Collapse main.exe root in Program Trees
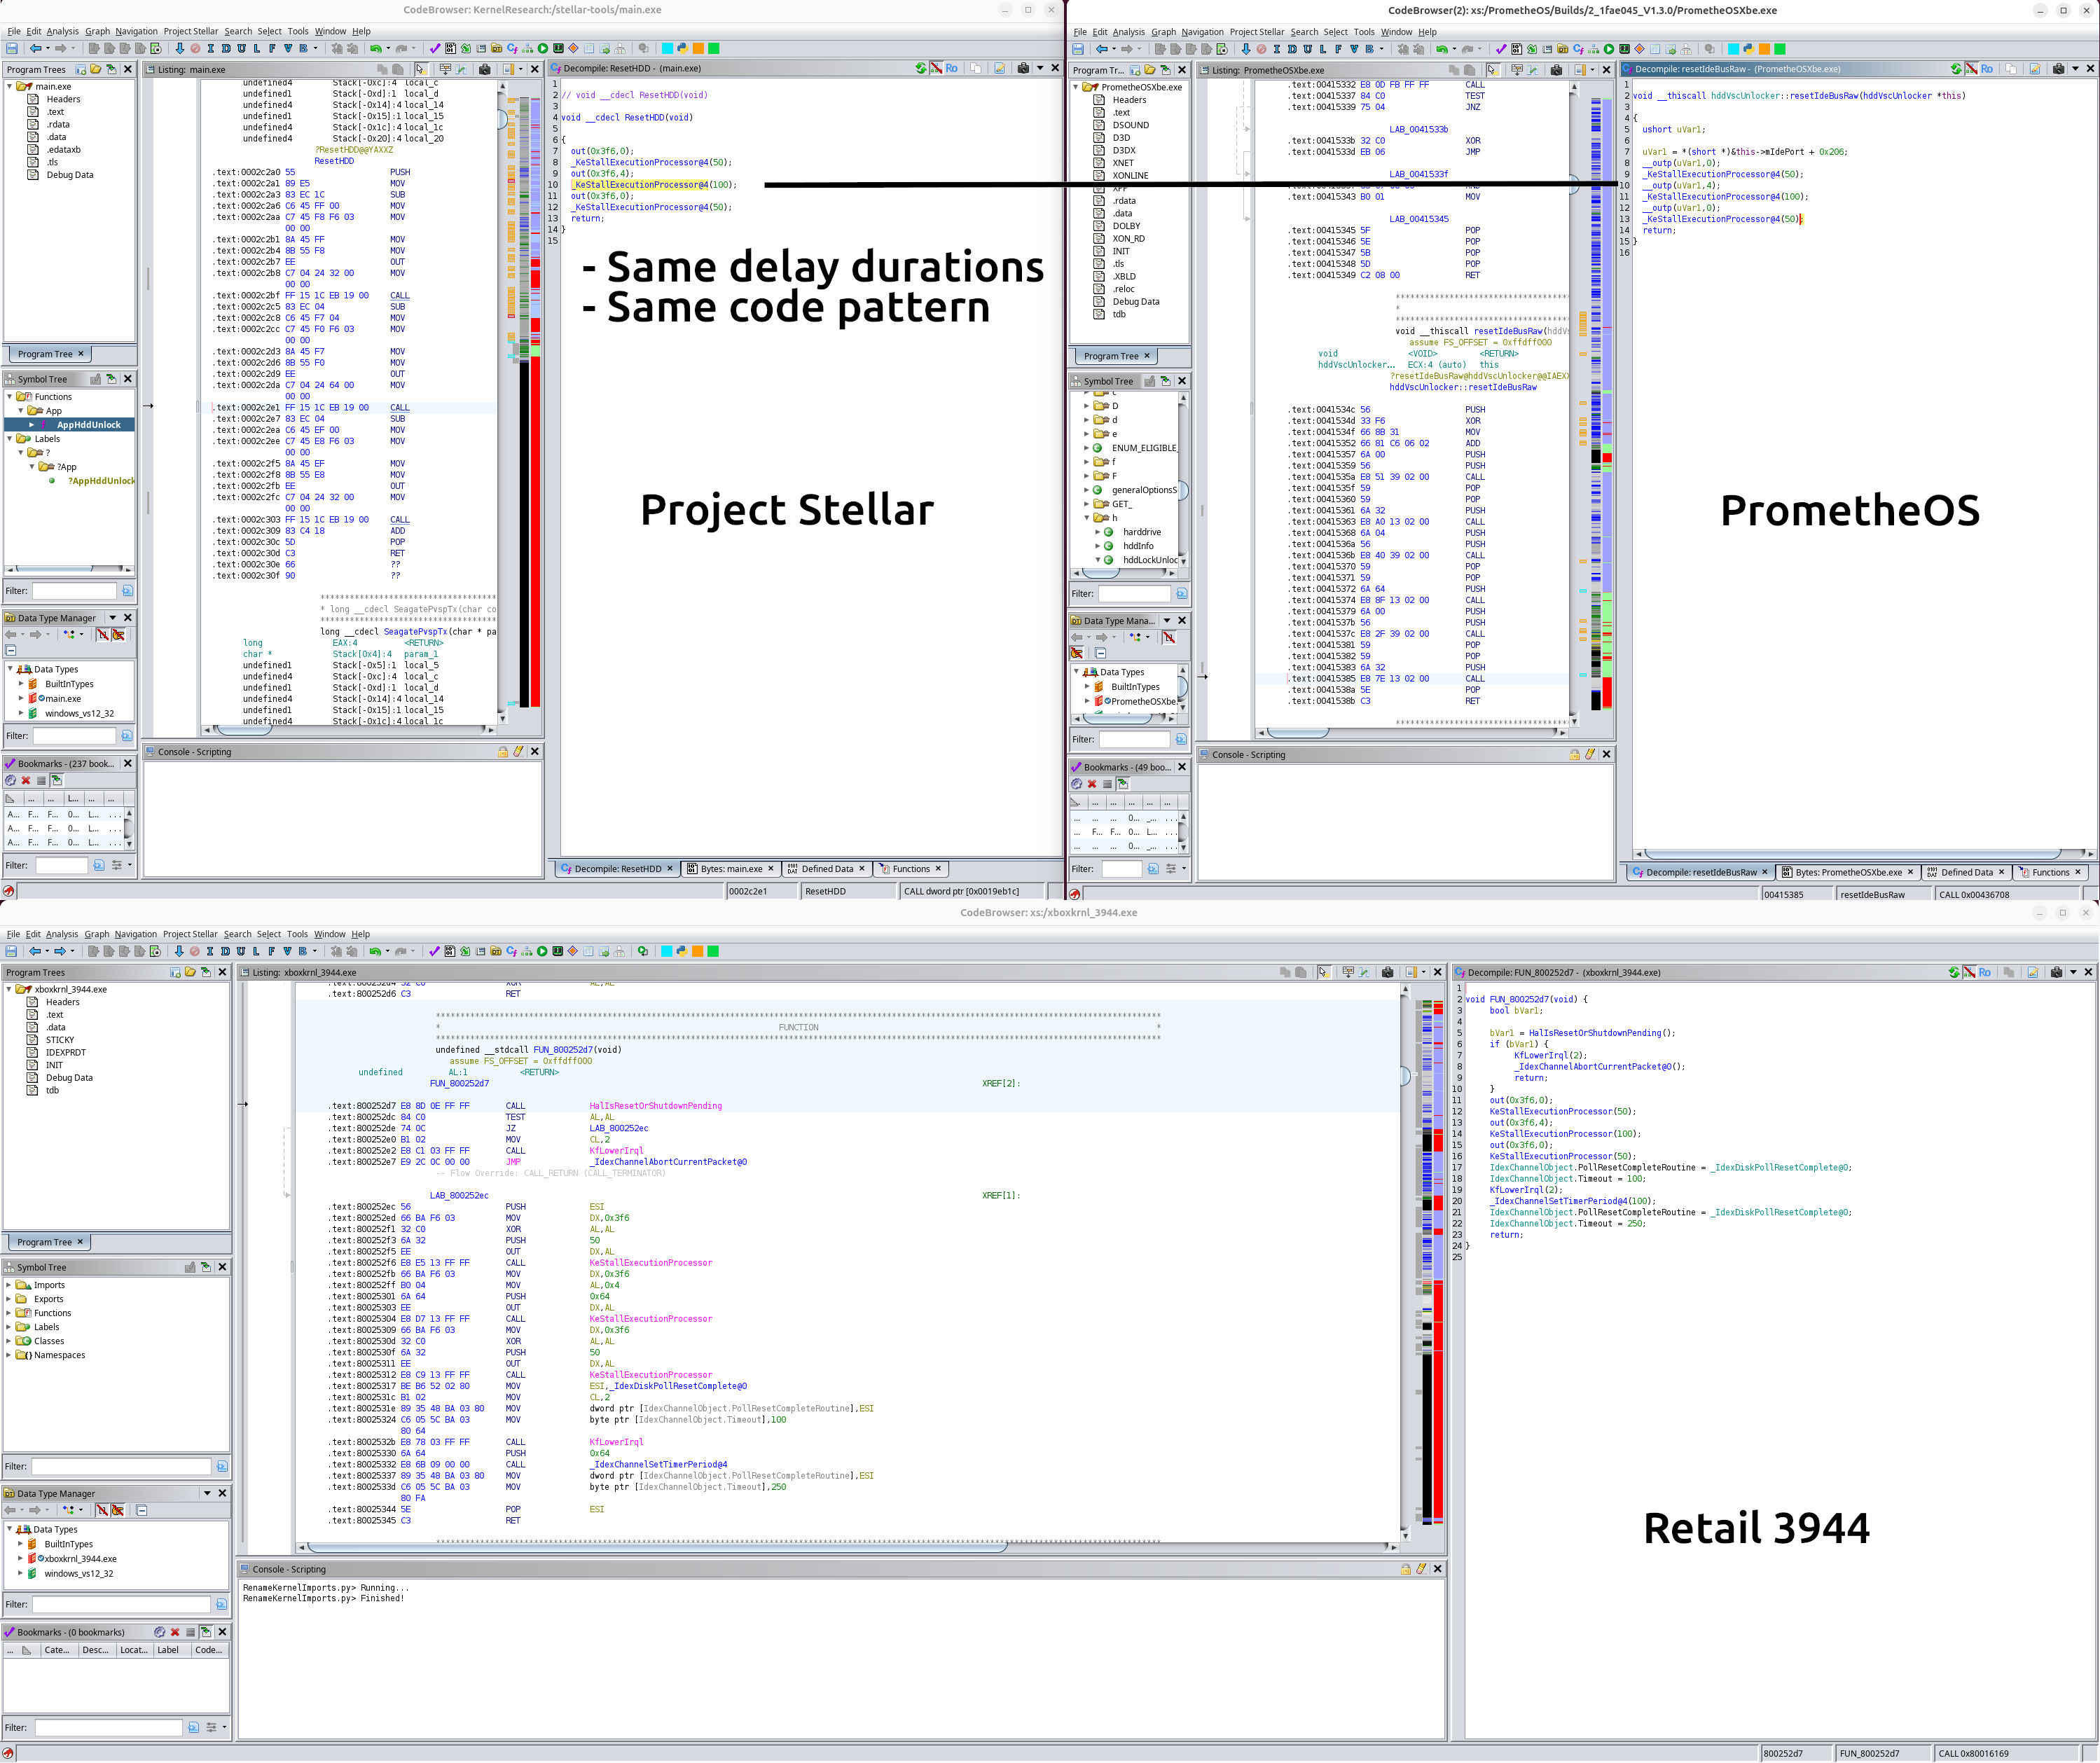 point(10,87)
